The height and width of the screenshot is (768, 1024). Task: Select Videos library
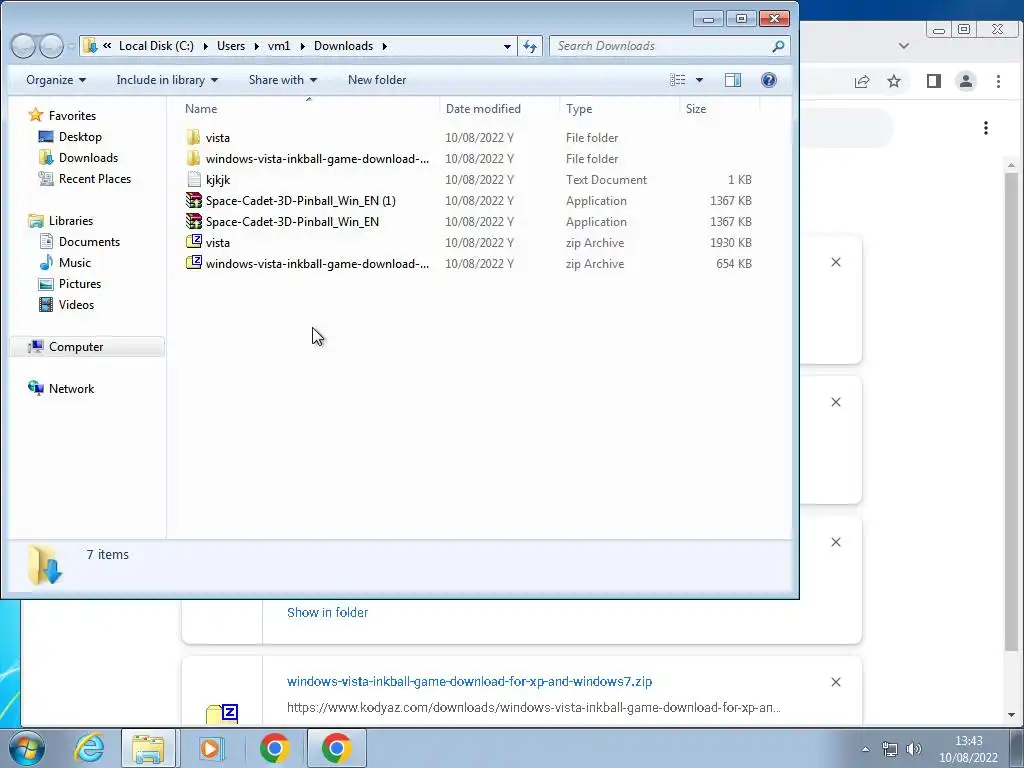click(76, 304)
